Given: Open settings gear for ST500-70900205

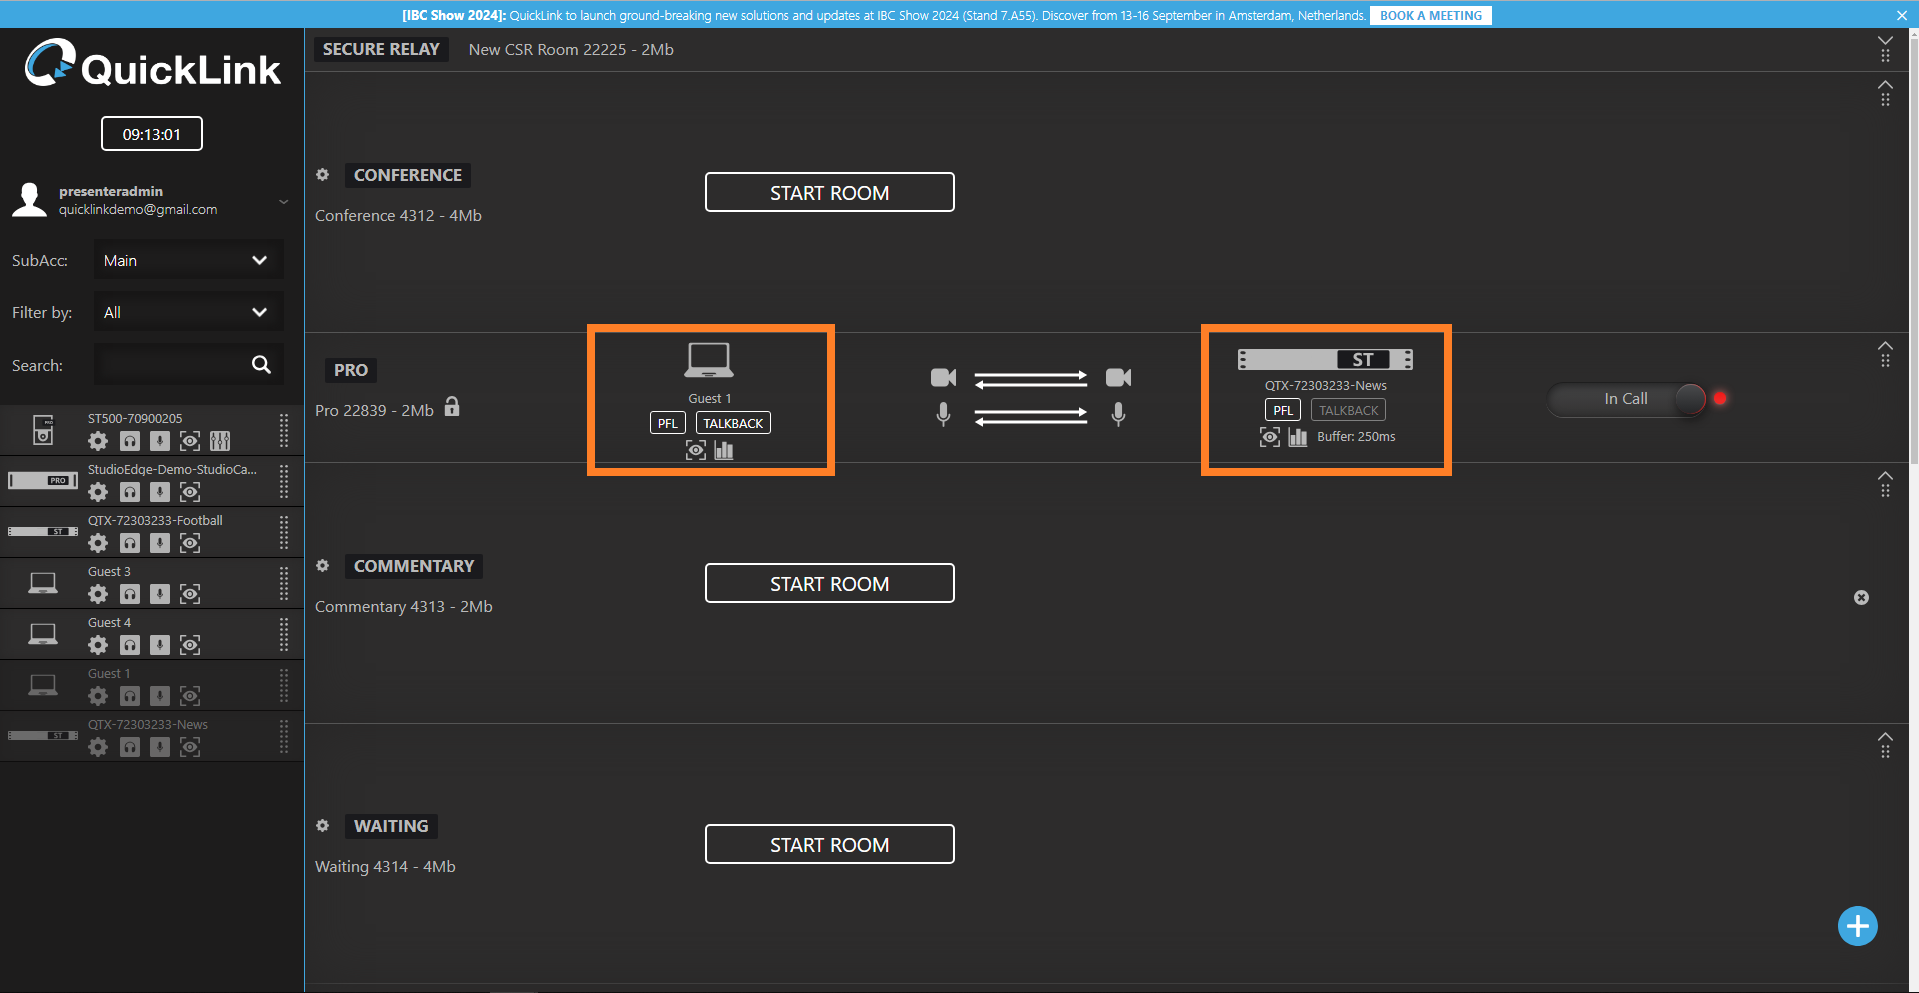Looking at the screenshot, I should [98, 441].
